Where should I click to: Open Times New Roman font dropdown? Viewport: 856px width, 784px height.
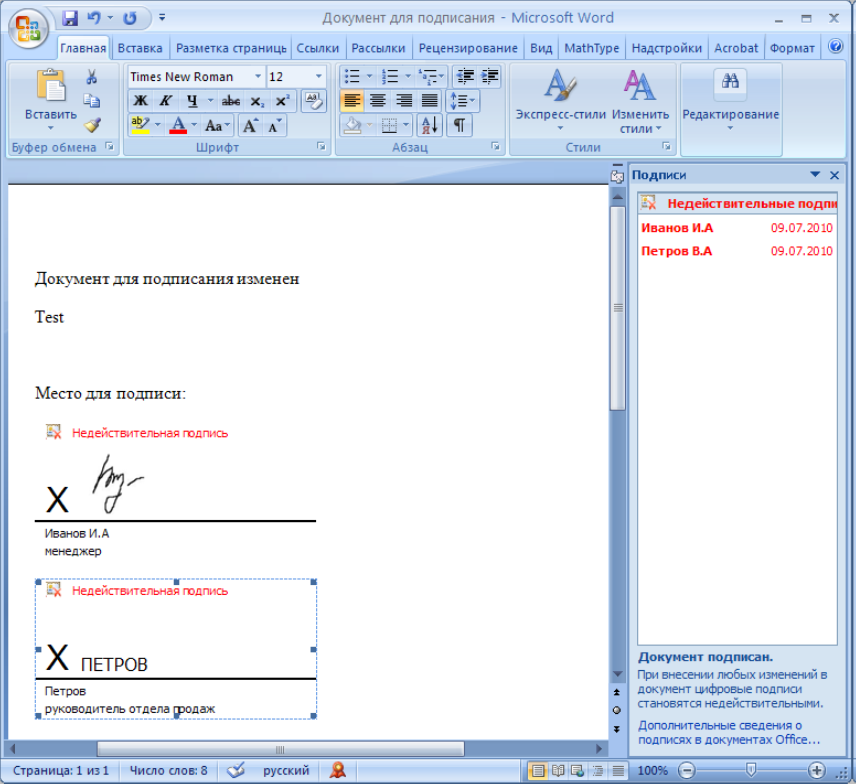tap(258, 76)
